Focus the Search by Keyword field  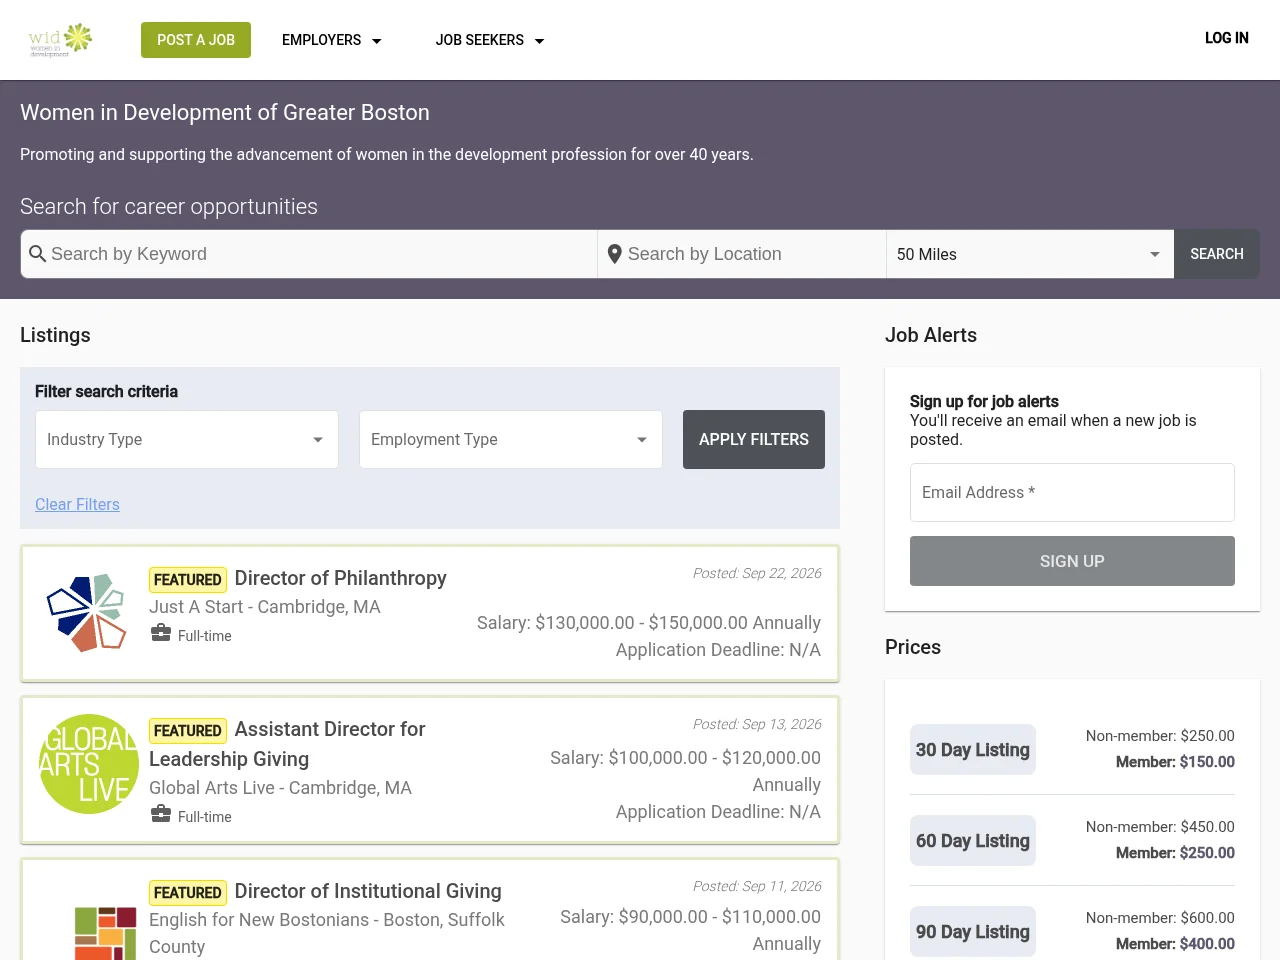309,254
